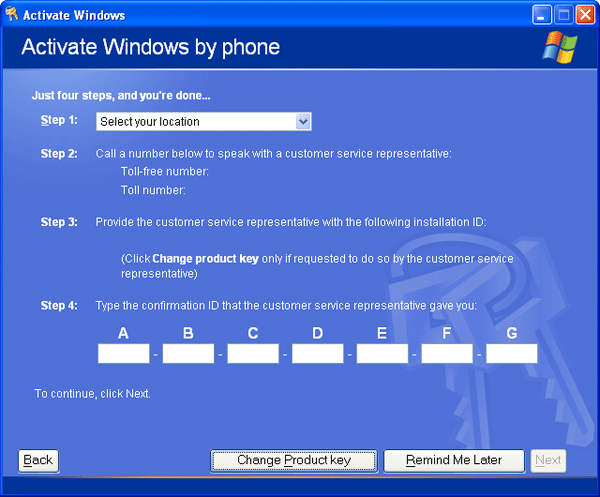Click Remind Me Later button
600x497 pixels.
(x=454, y=461)
